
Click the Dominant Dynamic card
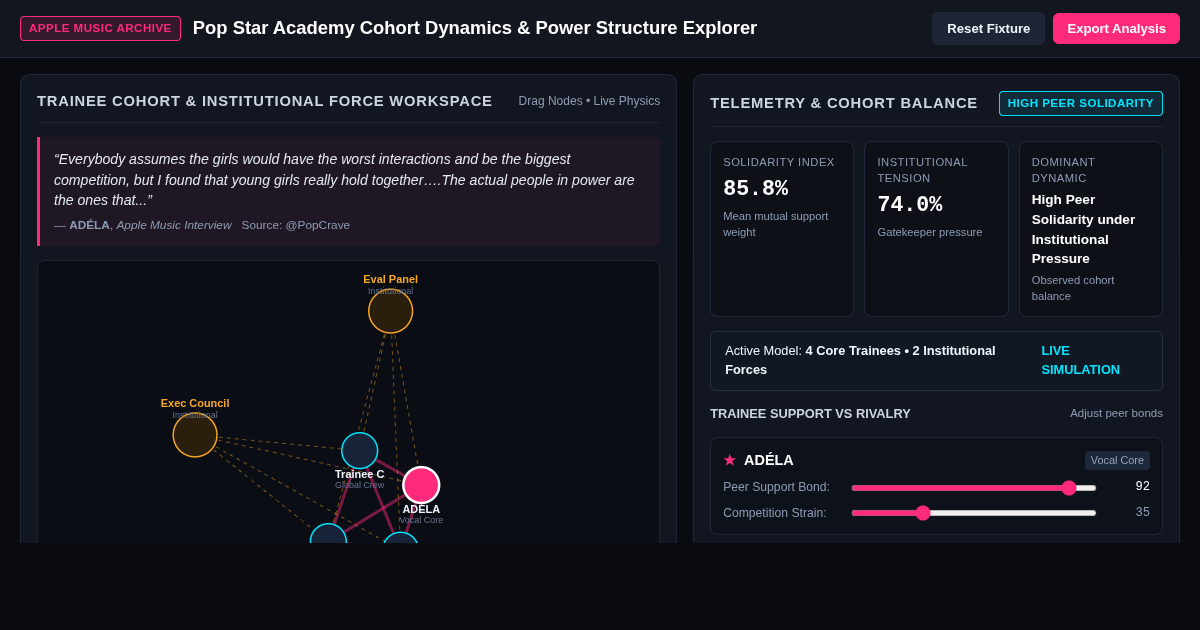[1091, 229]
